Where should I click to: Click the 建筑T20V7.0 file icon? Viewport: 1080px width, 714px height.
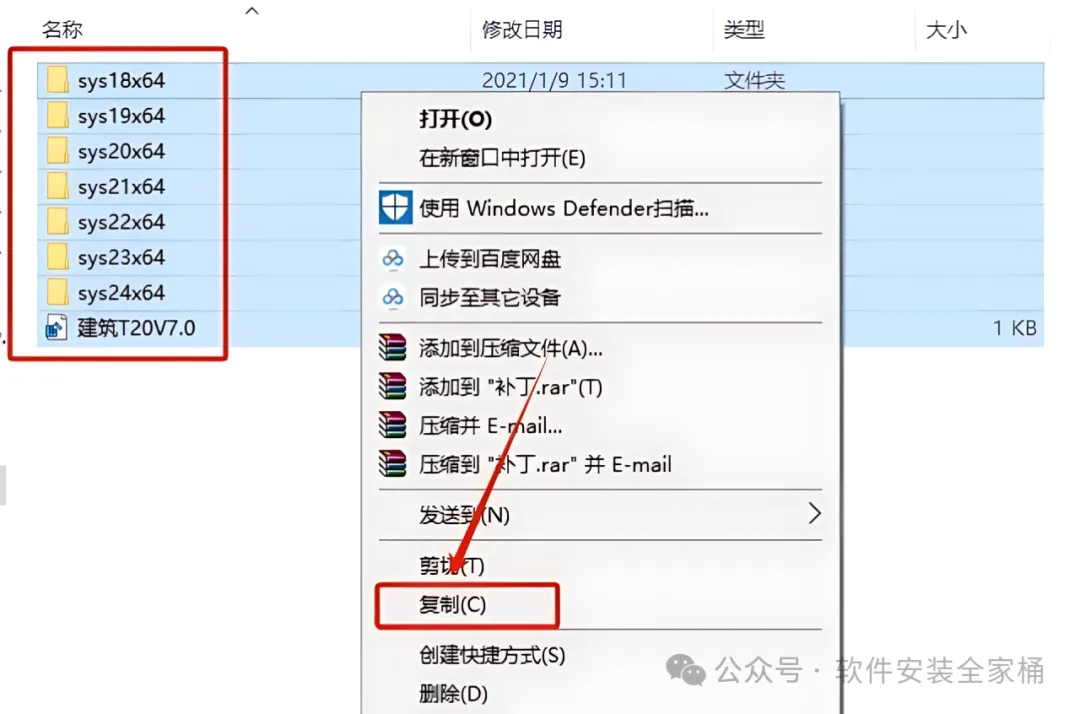tap(56, 328)
